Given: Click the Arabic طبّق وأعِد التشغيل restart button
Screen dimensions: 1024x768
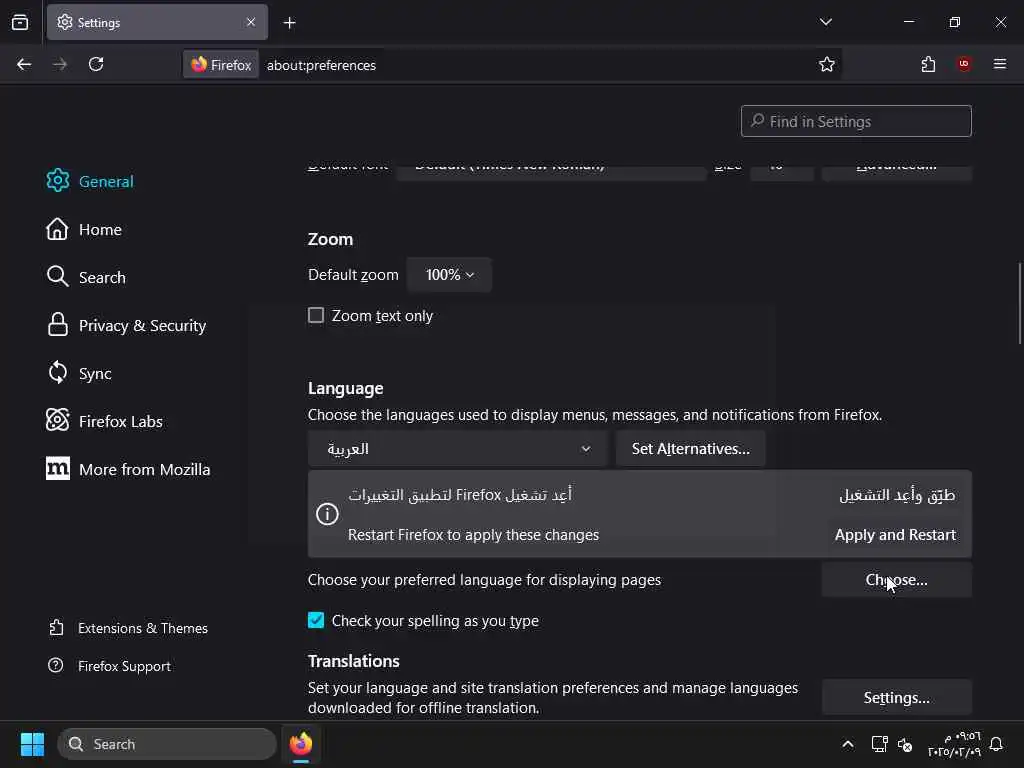Looking at the screenshot, I should point(897,495).
